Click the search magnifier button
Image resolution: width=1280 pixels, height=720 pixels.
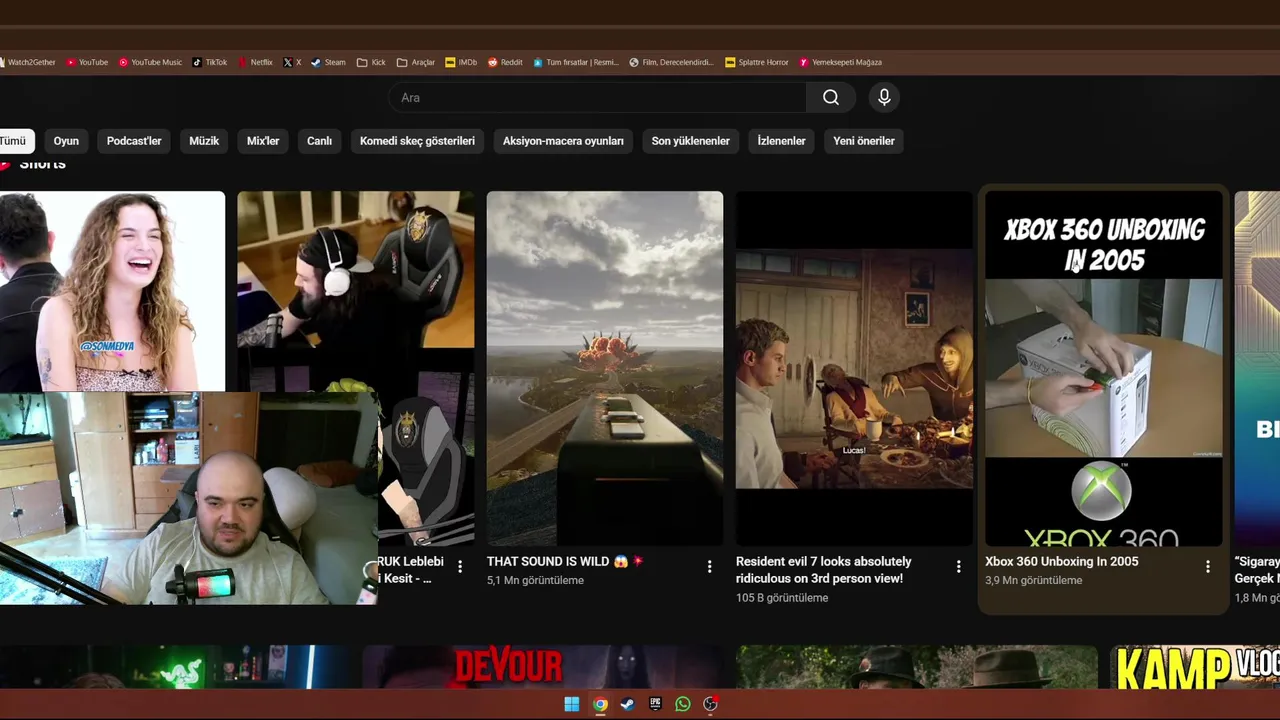(x=830, y=97)
